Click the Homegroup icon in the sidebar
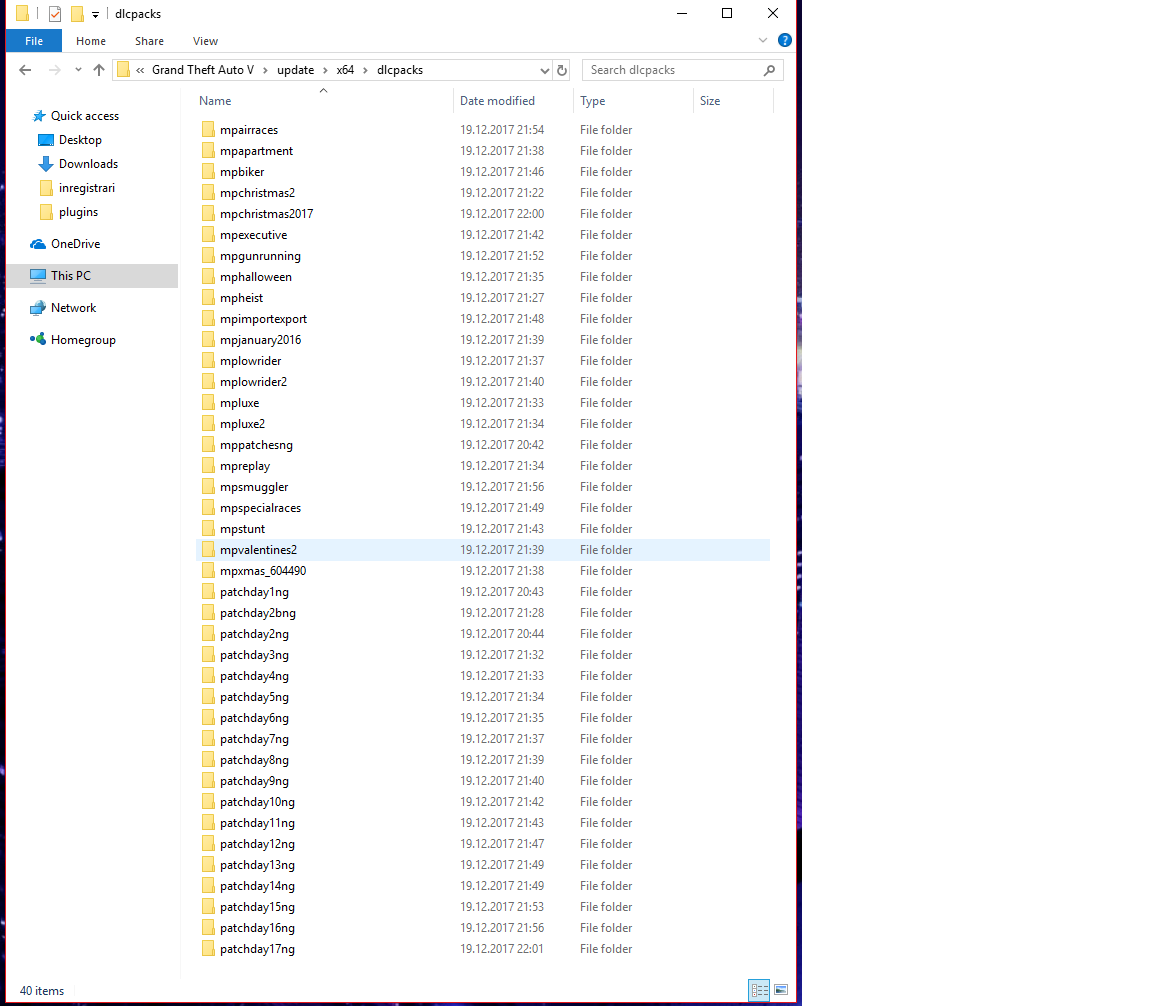 click(x=38, y=339)
